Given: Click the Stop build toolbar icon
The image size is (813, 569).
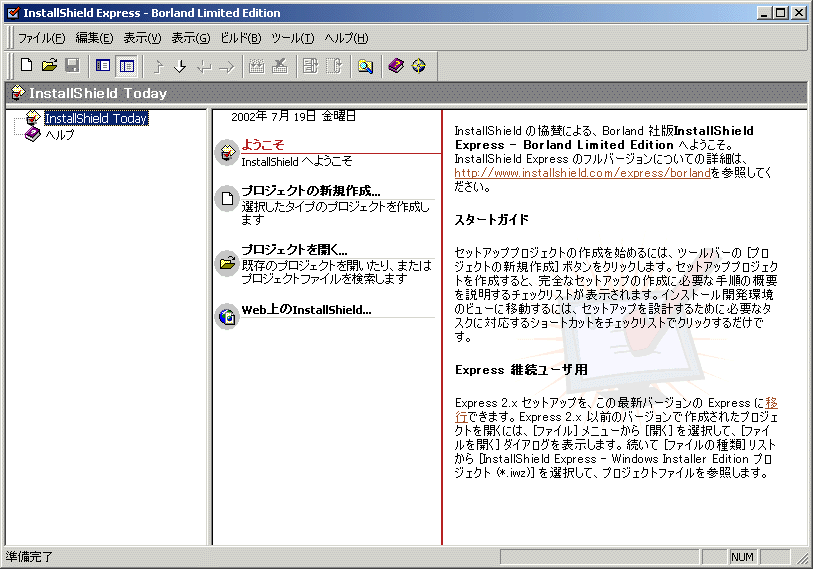Looking at the screenshot, I should 280,66.
